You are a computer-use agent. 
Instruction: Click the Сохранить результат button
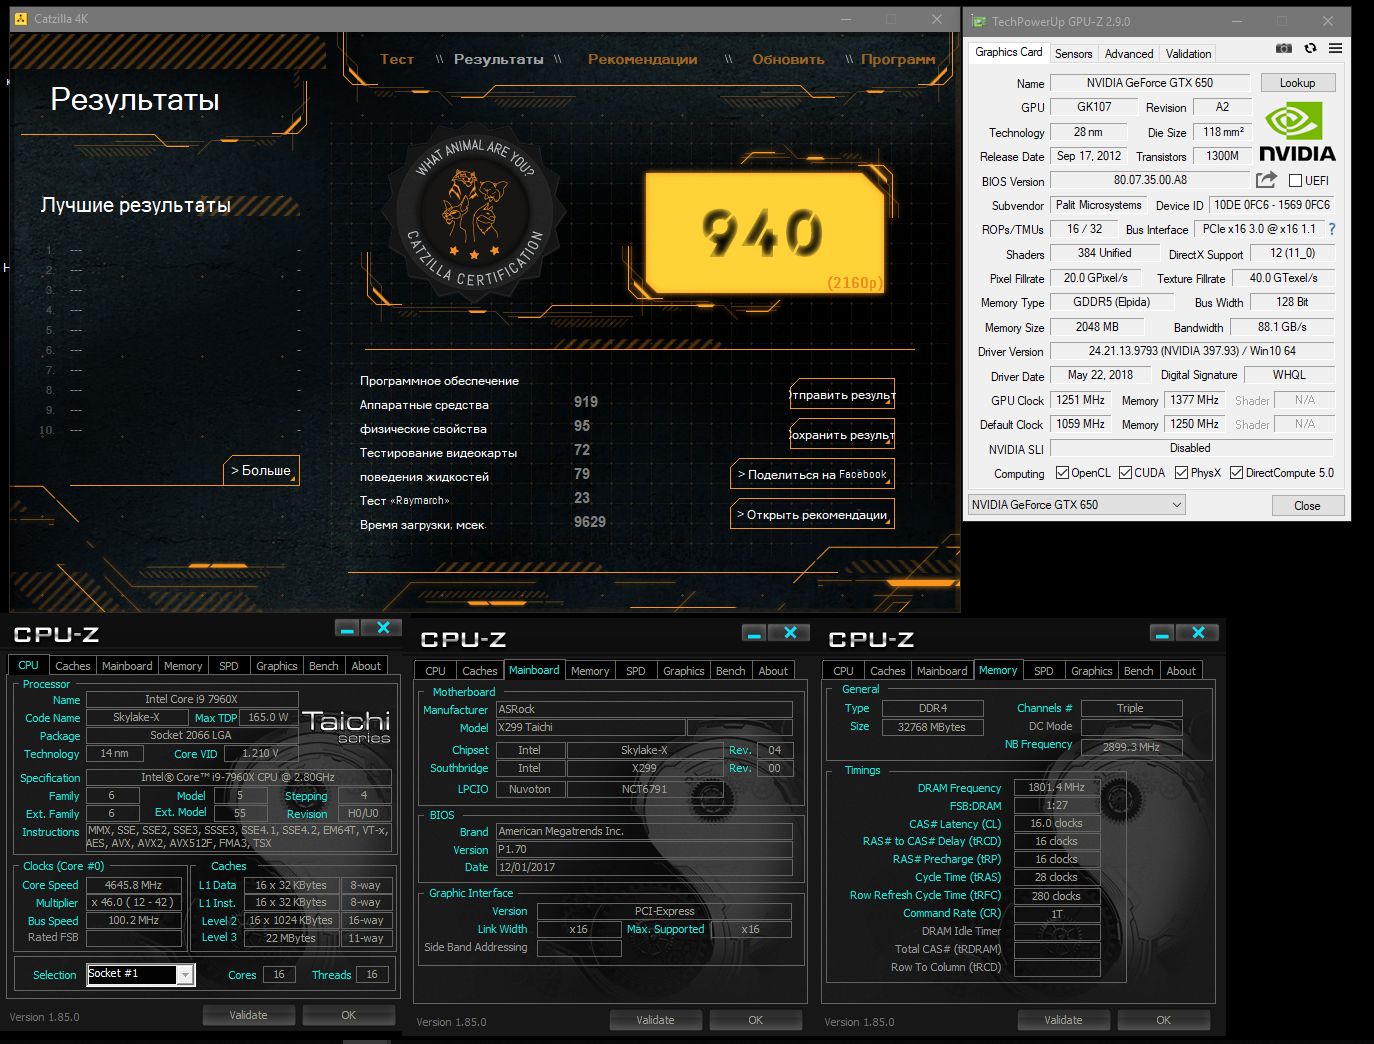tap(842, 435)
